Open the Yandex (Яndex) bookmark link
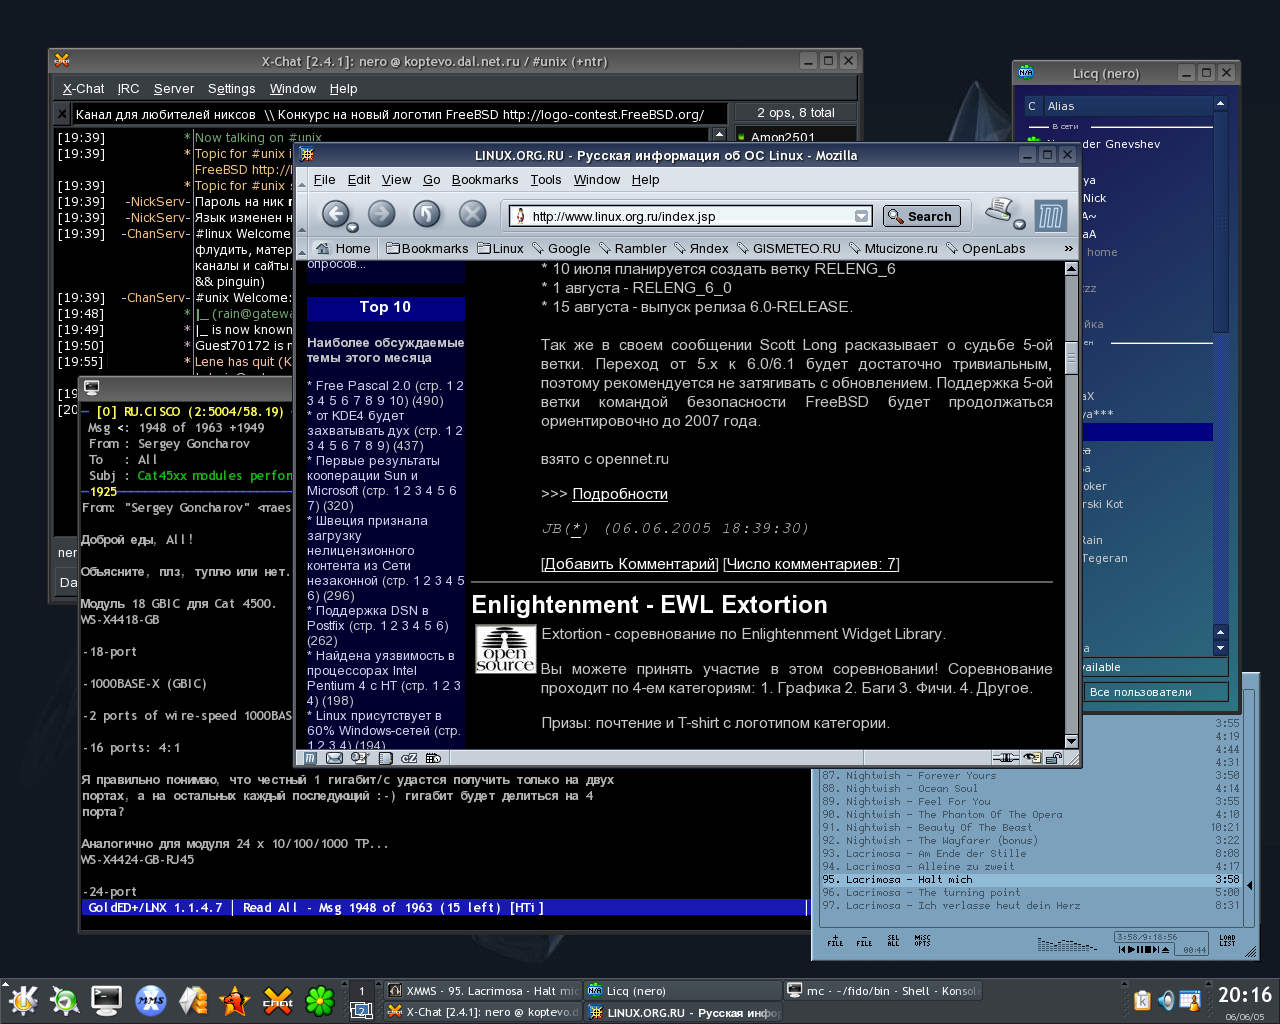This screenshot has height=1024, width=1280. [701, 248]
